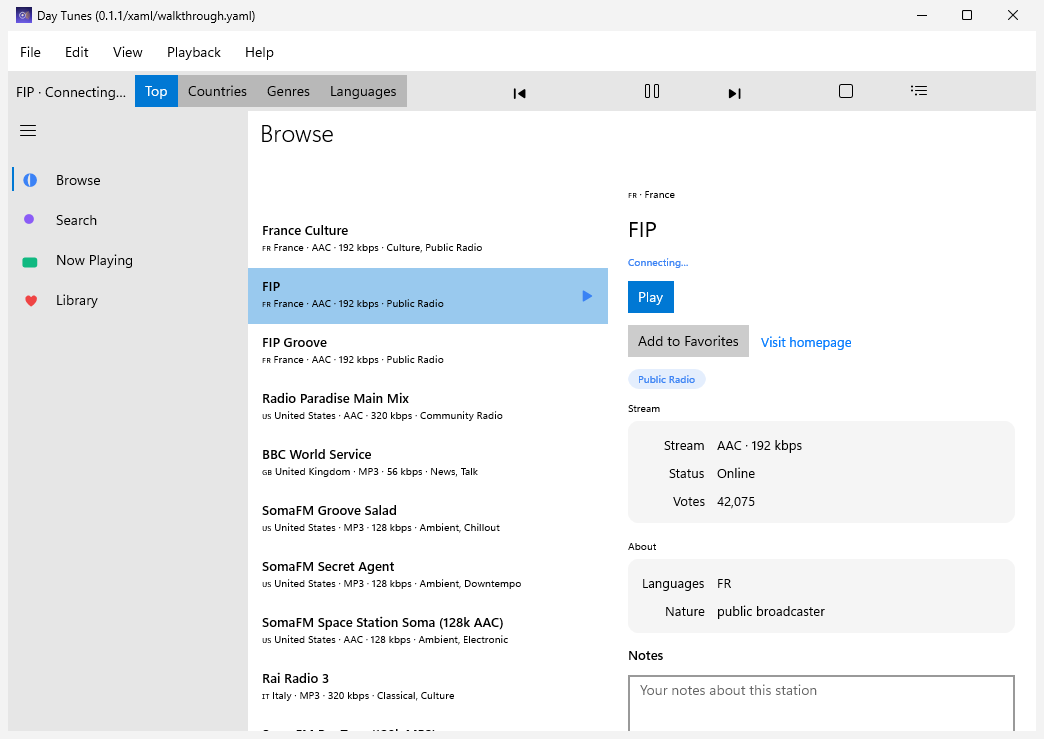Select the BBC World Service station

(x=427, y=463)
